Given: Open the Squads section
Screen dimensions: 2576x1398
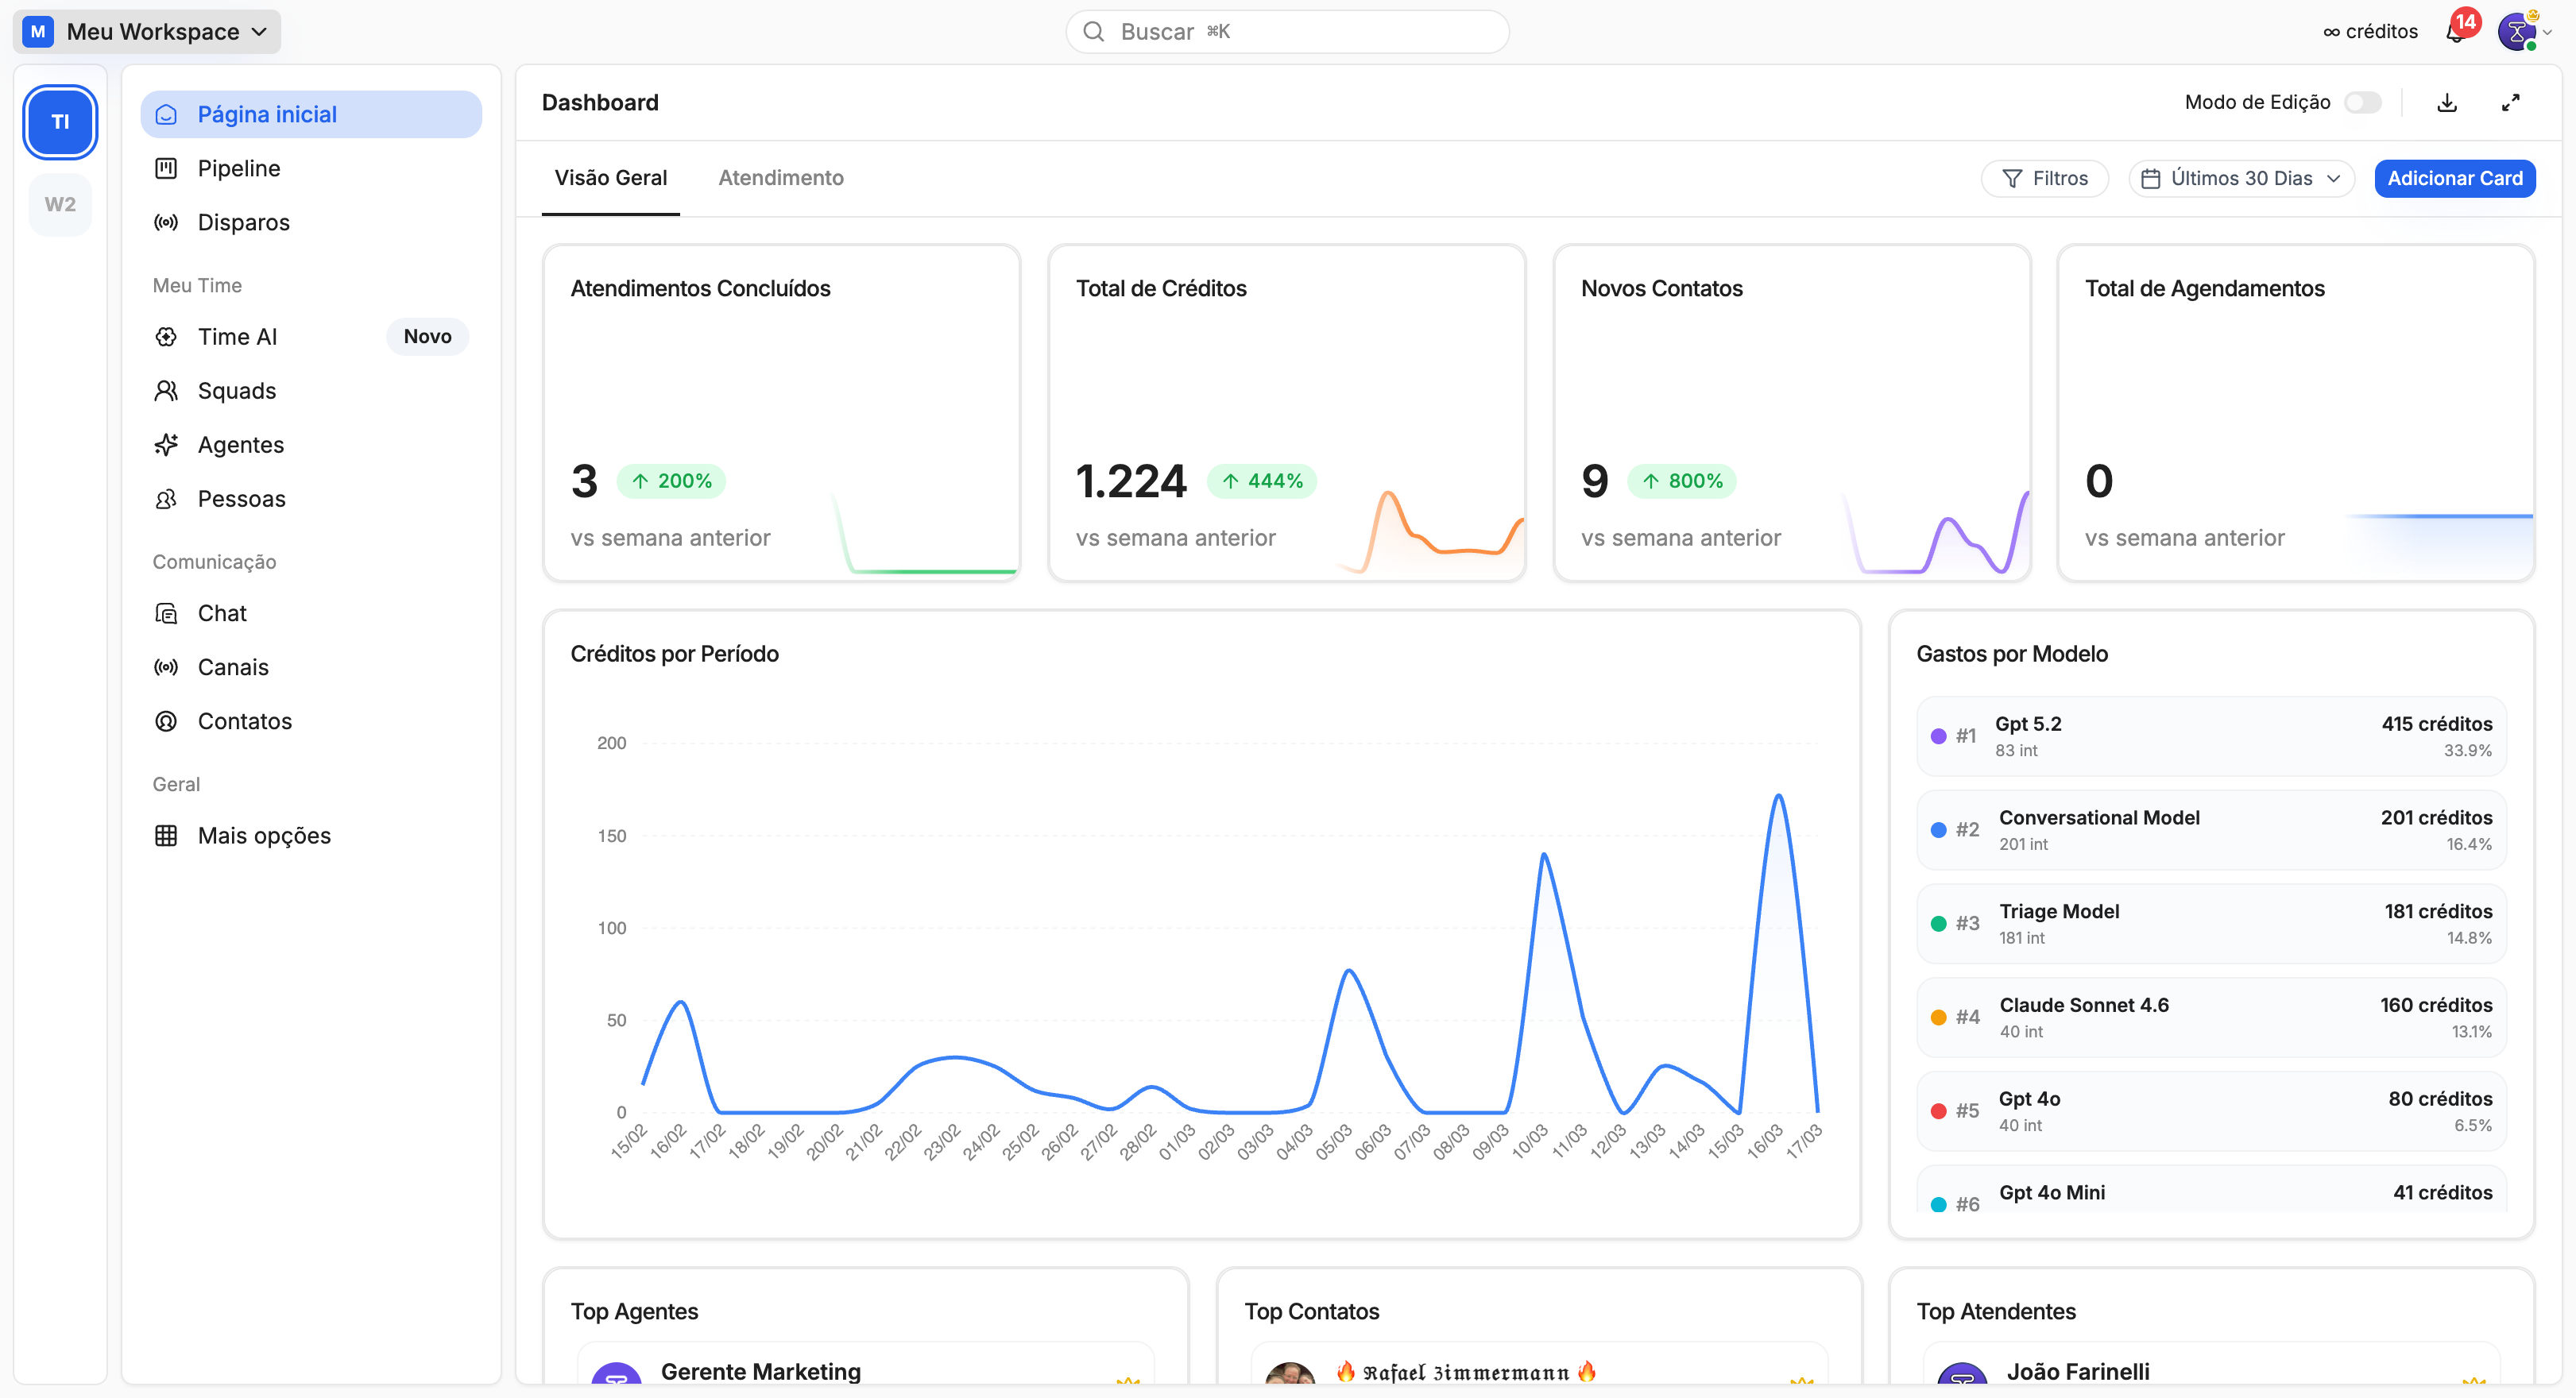Looking at the screenshot, I should 236,390.
